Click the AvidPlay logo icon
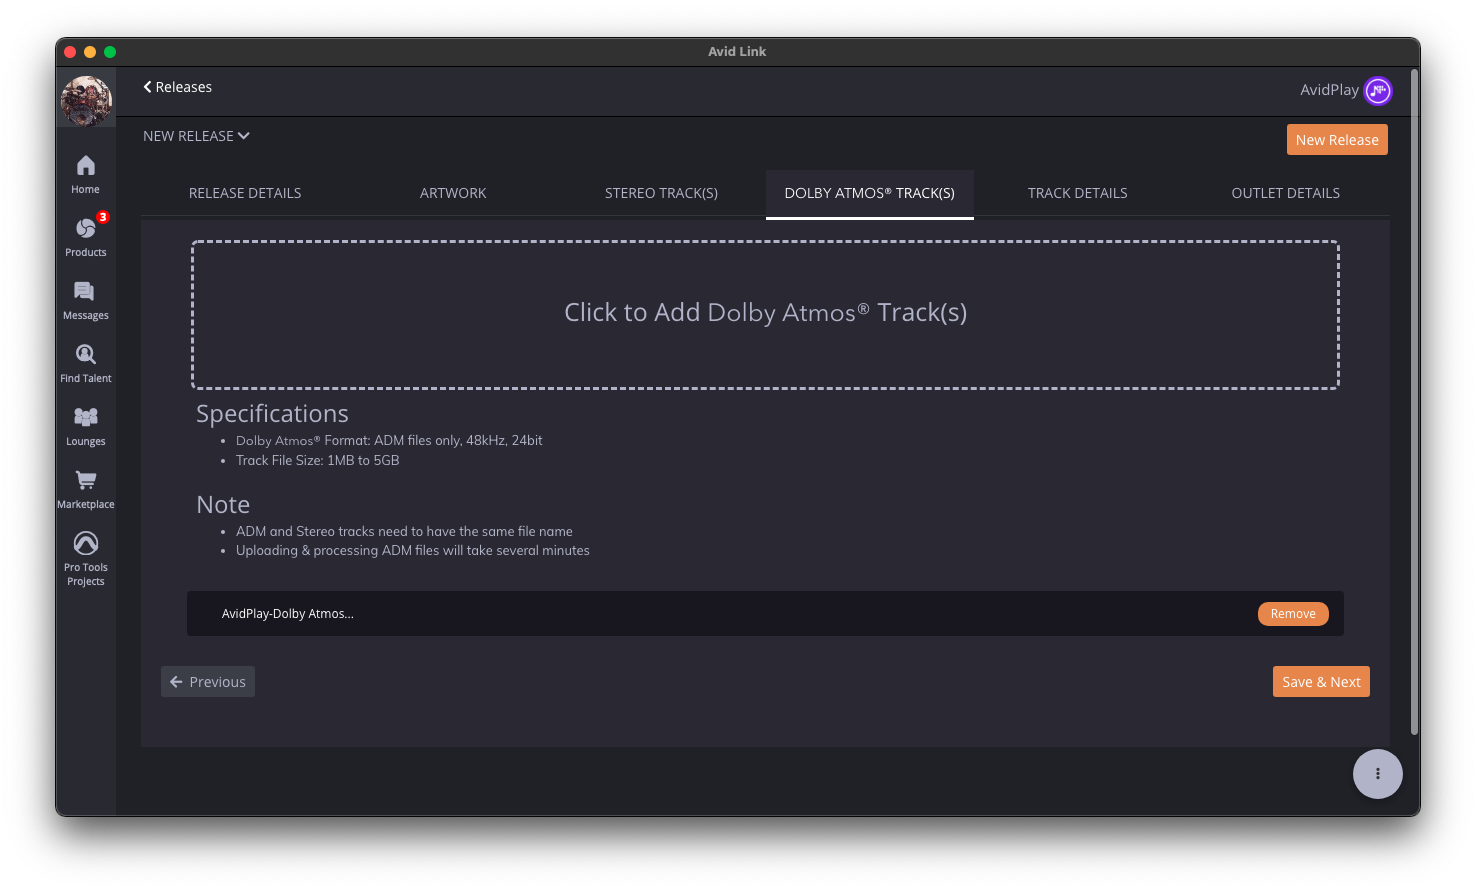Image resolution: width=1476 pixels, height=890 pixels. [1377, 90]
